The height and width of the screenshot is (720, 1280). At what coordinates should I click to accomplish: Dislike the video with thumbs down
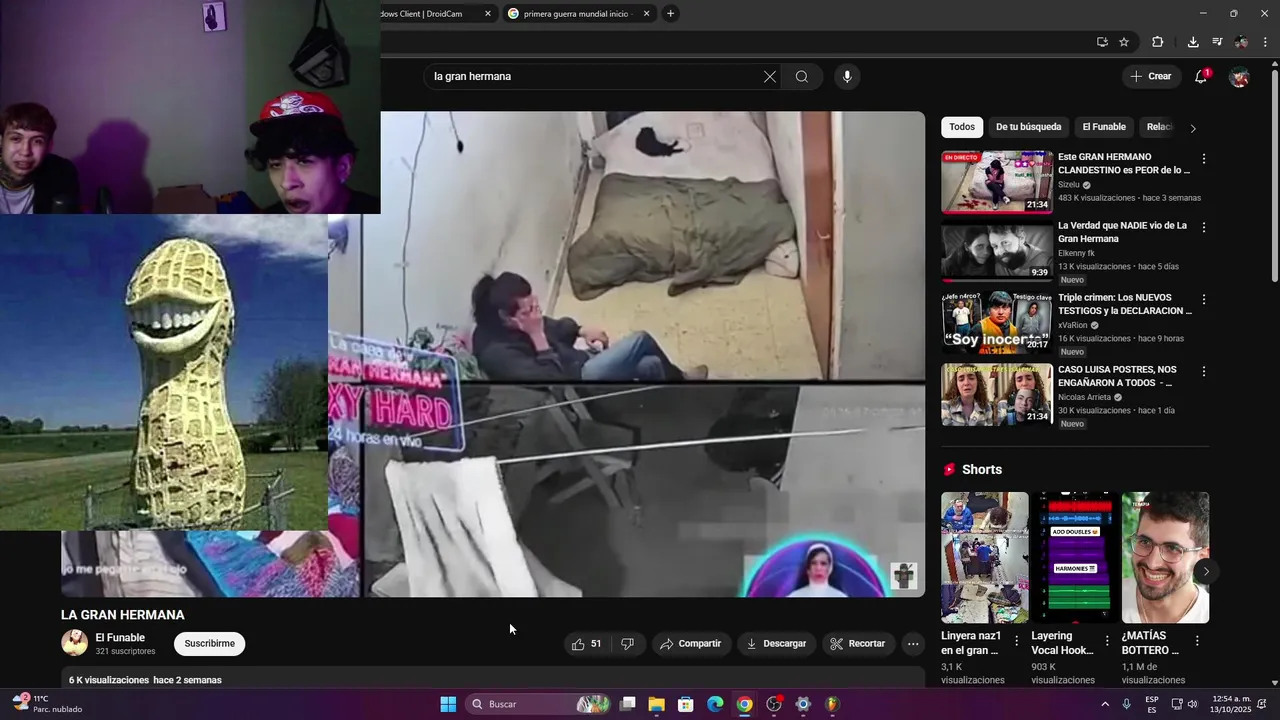pos(627,644)
